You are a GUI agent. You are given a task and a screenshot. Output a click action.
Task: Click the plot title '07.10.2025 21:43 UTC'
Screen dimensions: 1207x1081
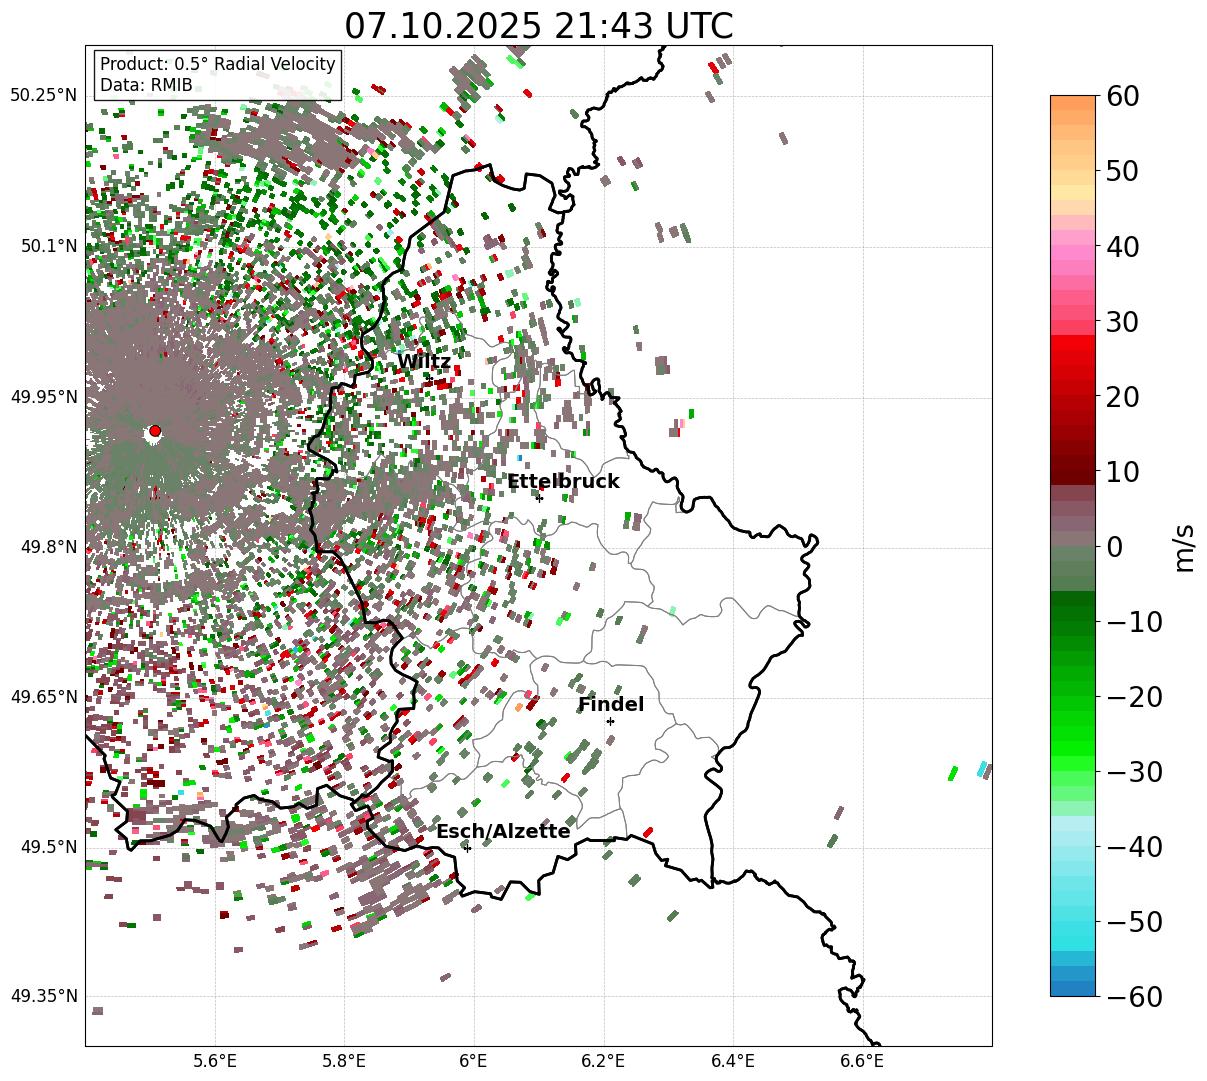[x=538, y=26]
